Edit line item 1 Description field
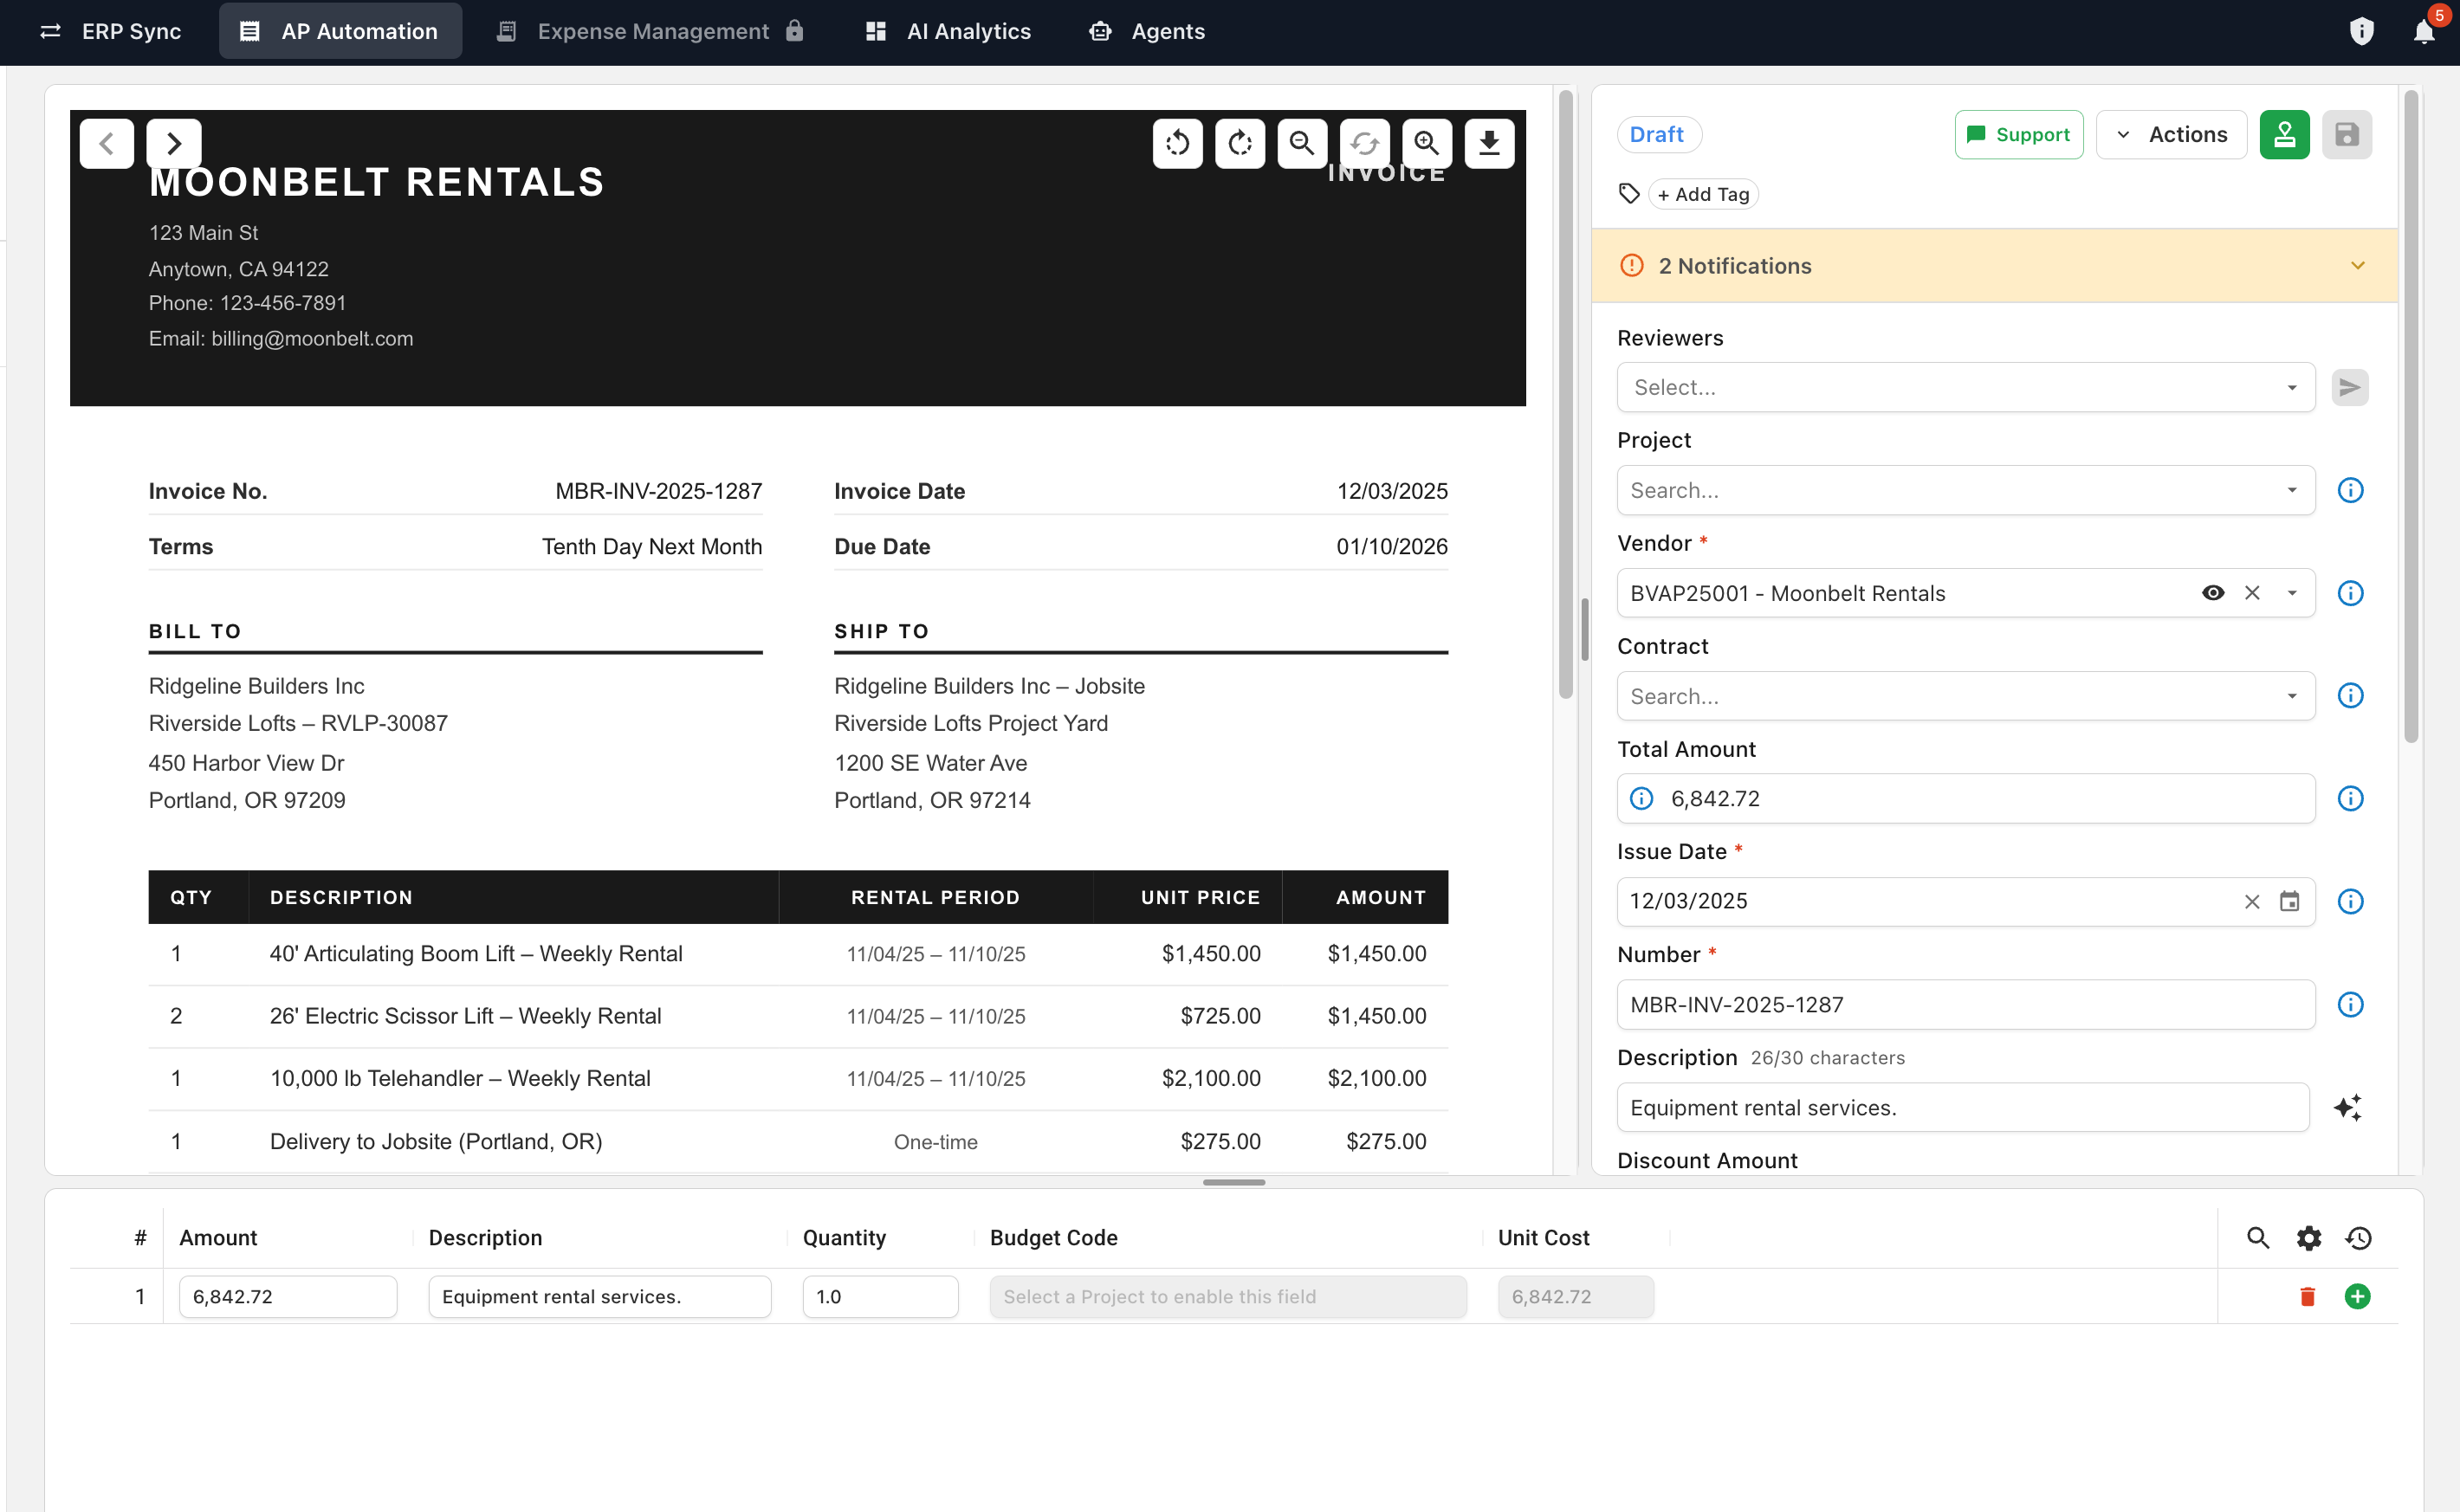This screenshot has width=2460, height=1512. (x=599, y=1297)
